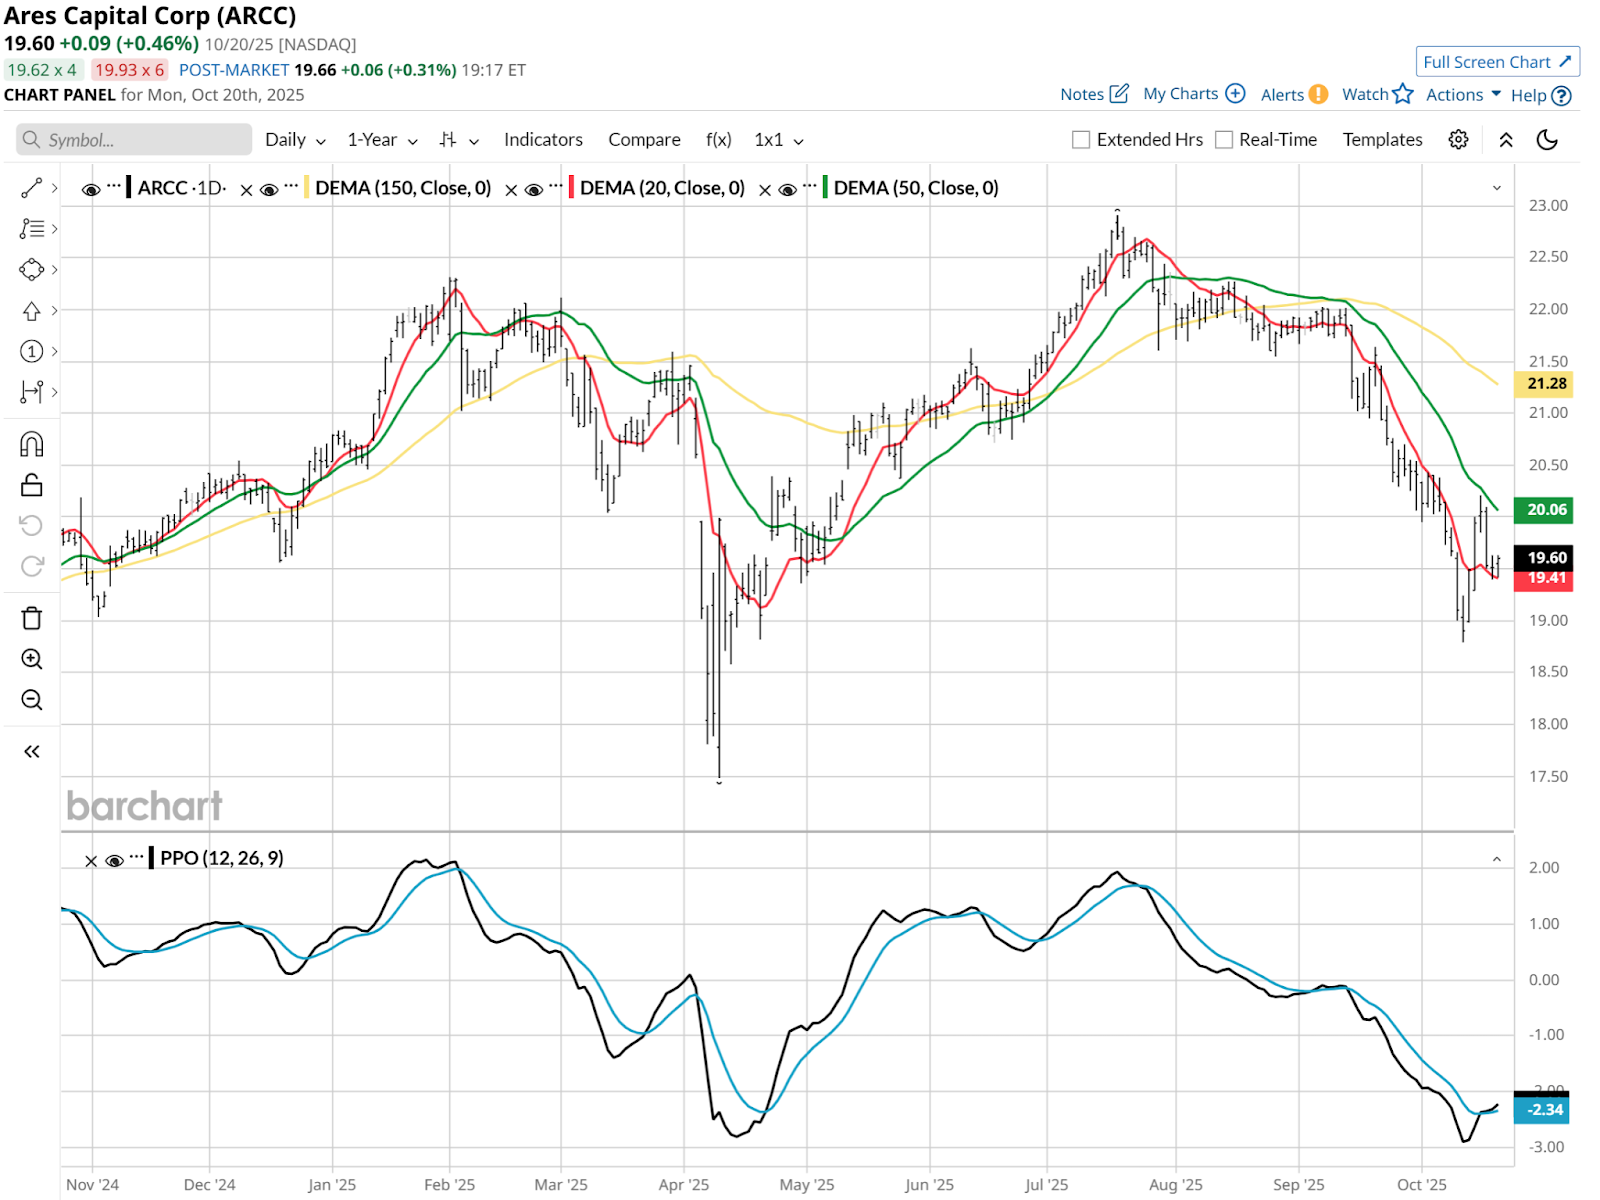Open the 1-Year period dropdown
1600x1200 pixels.
(x=382, y=140)
